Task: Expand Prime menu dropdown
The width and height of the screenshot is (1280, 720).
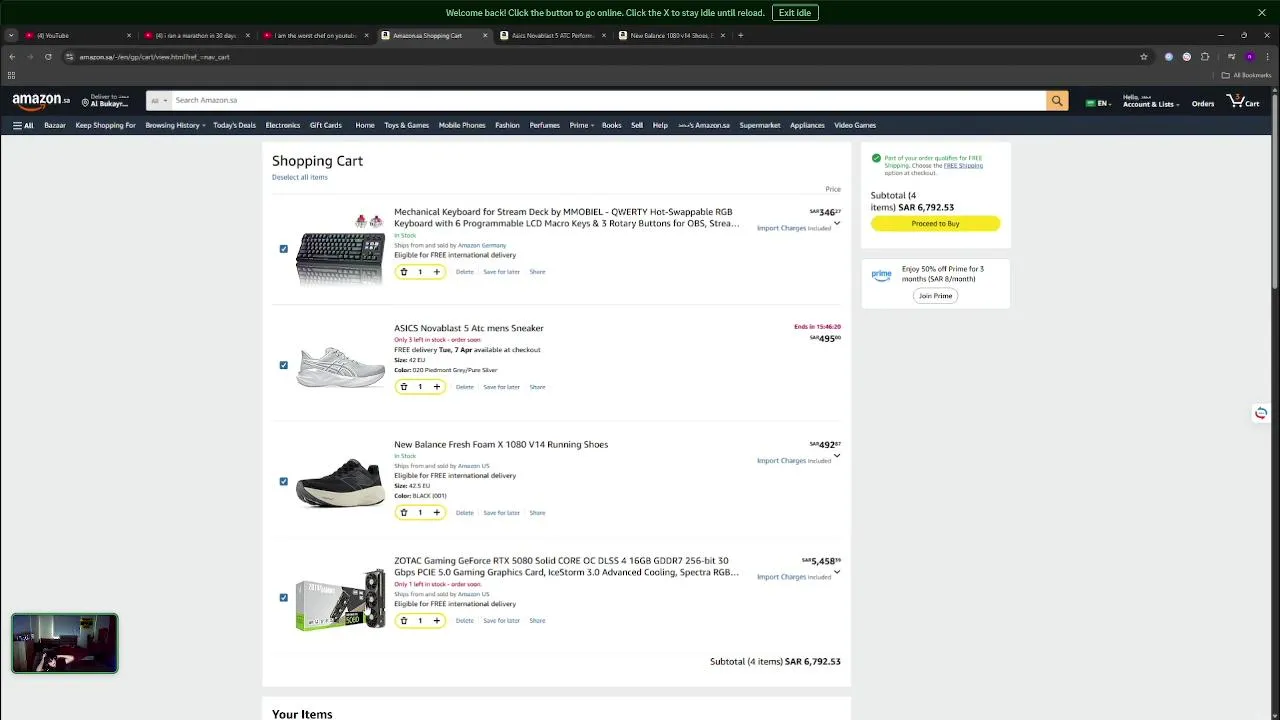Action: click(x=582, y=125)
